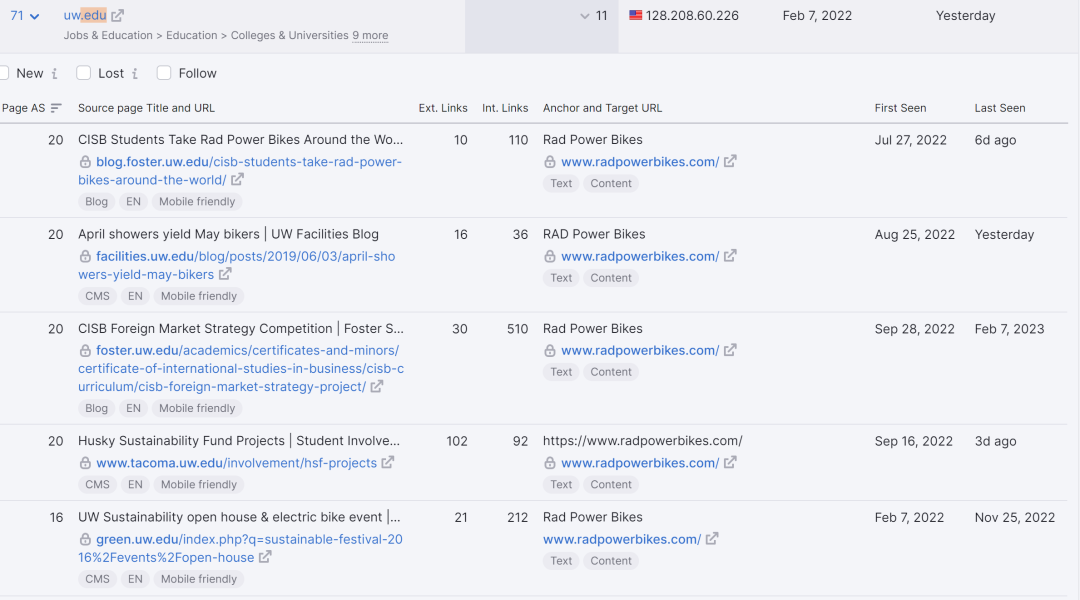The image size is (1080, 600).
Task: Click Ext. Links value 102
Action: (457, 441)
